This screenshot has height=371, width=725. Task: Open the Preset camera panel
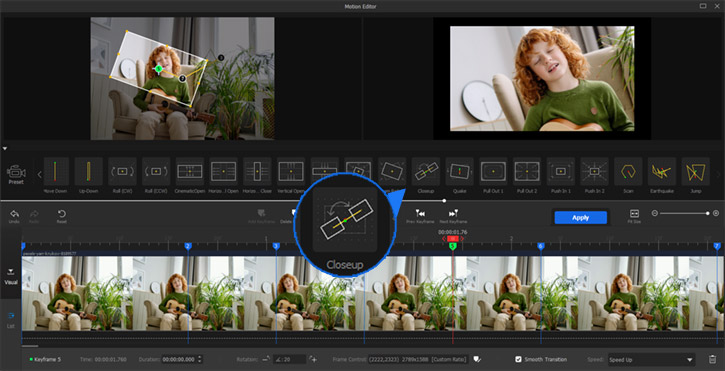tap(16, 174)
